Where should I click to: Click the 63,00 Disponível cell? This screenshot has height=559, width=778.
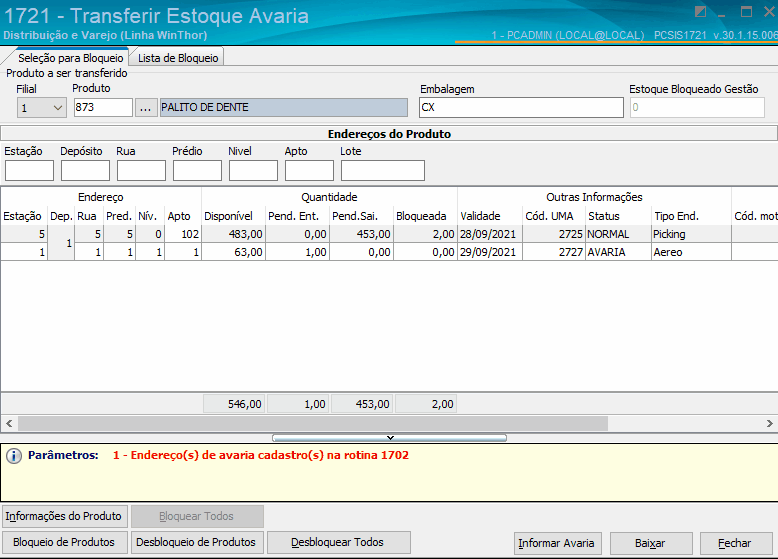pos(233,252)
